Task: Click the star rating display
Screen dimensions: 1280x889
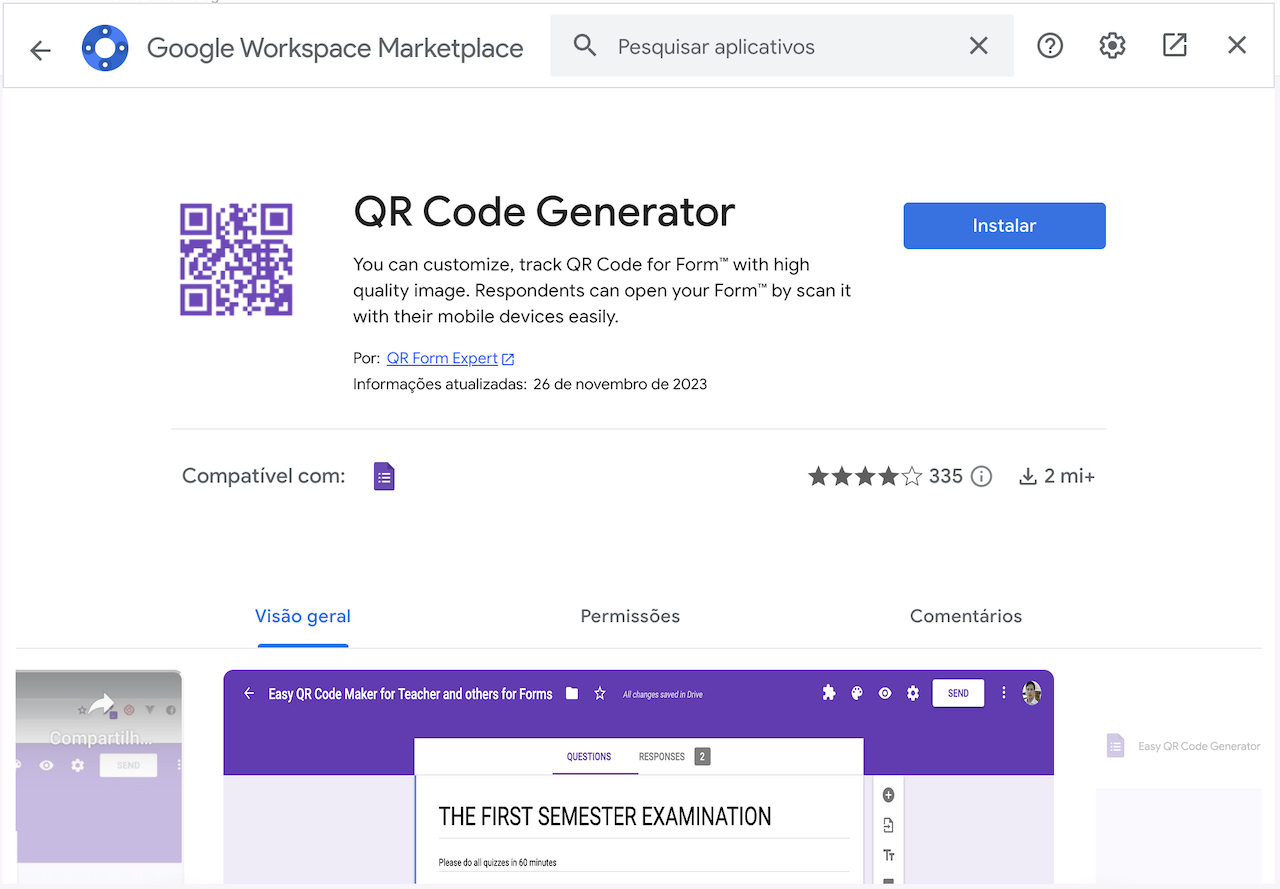Action: (x=865, y=477)
